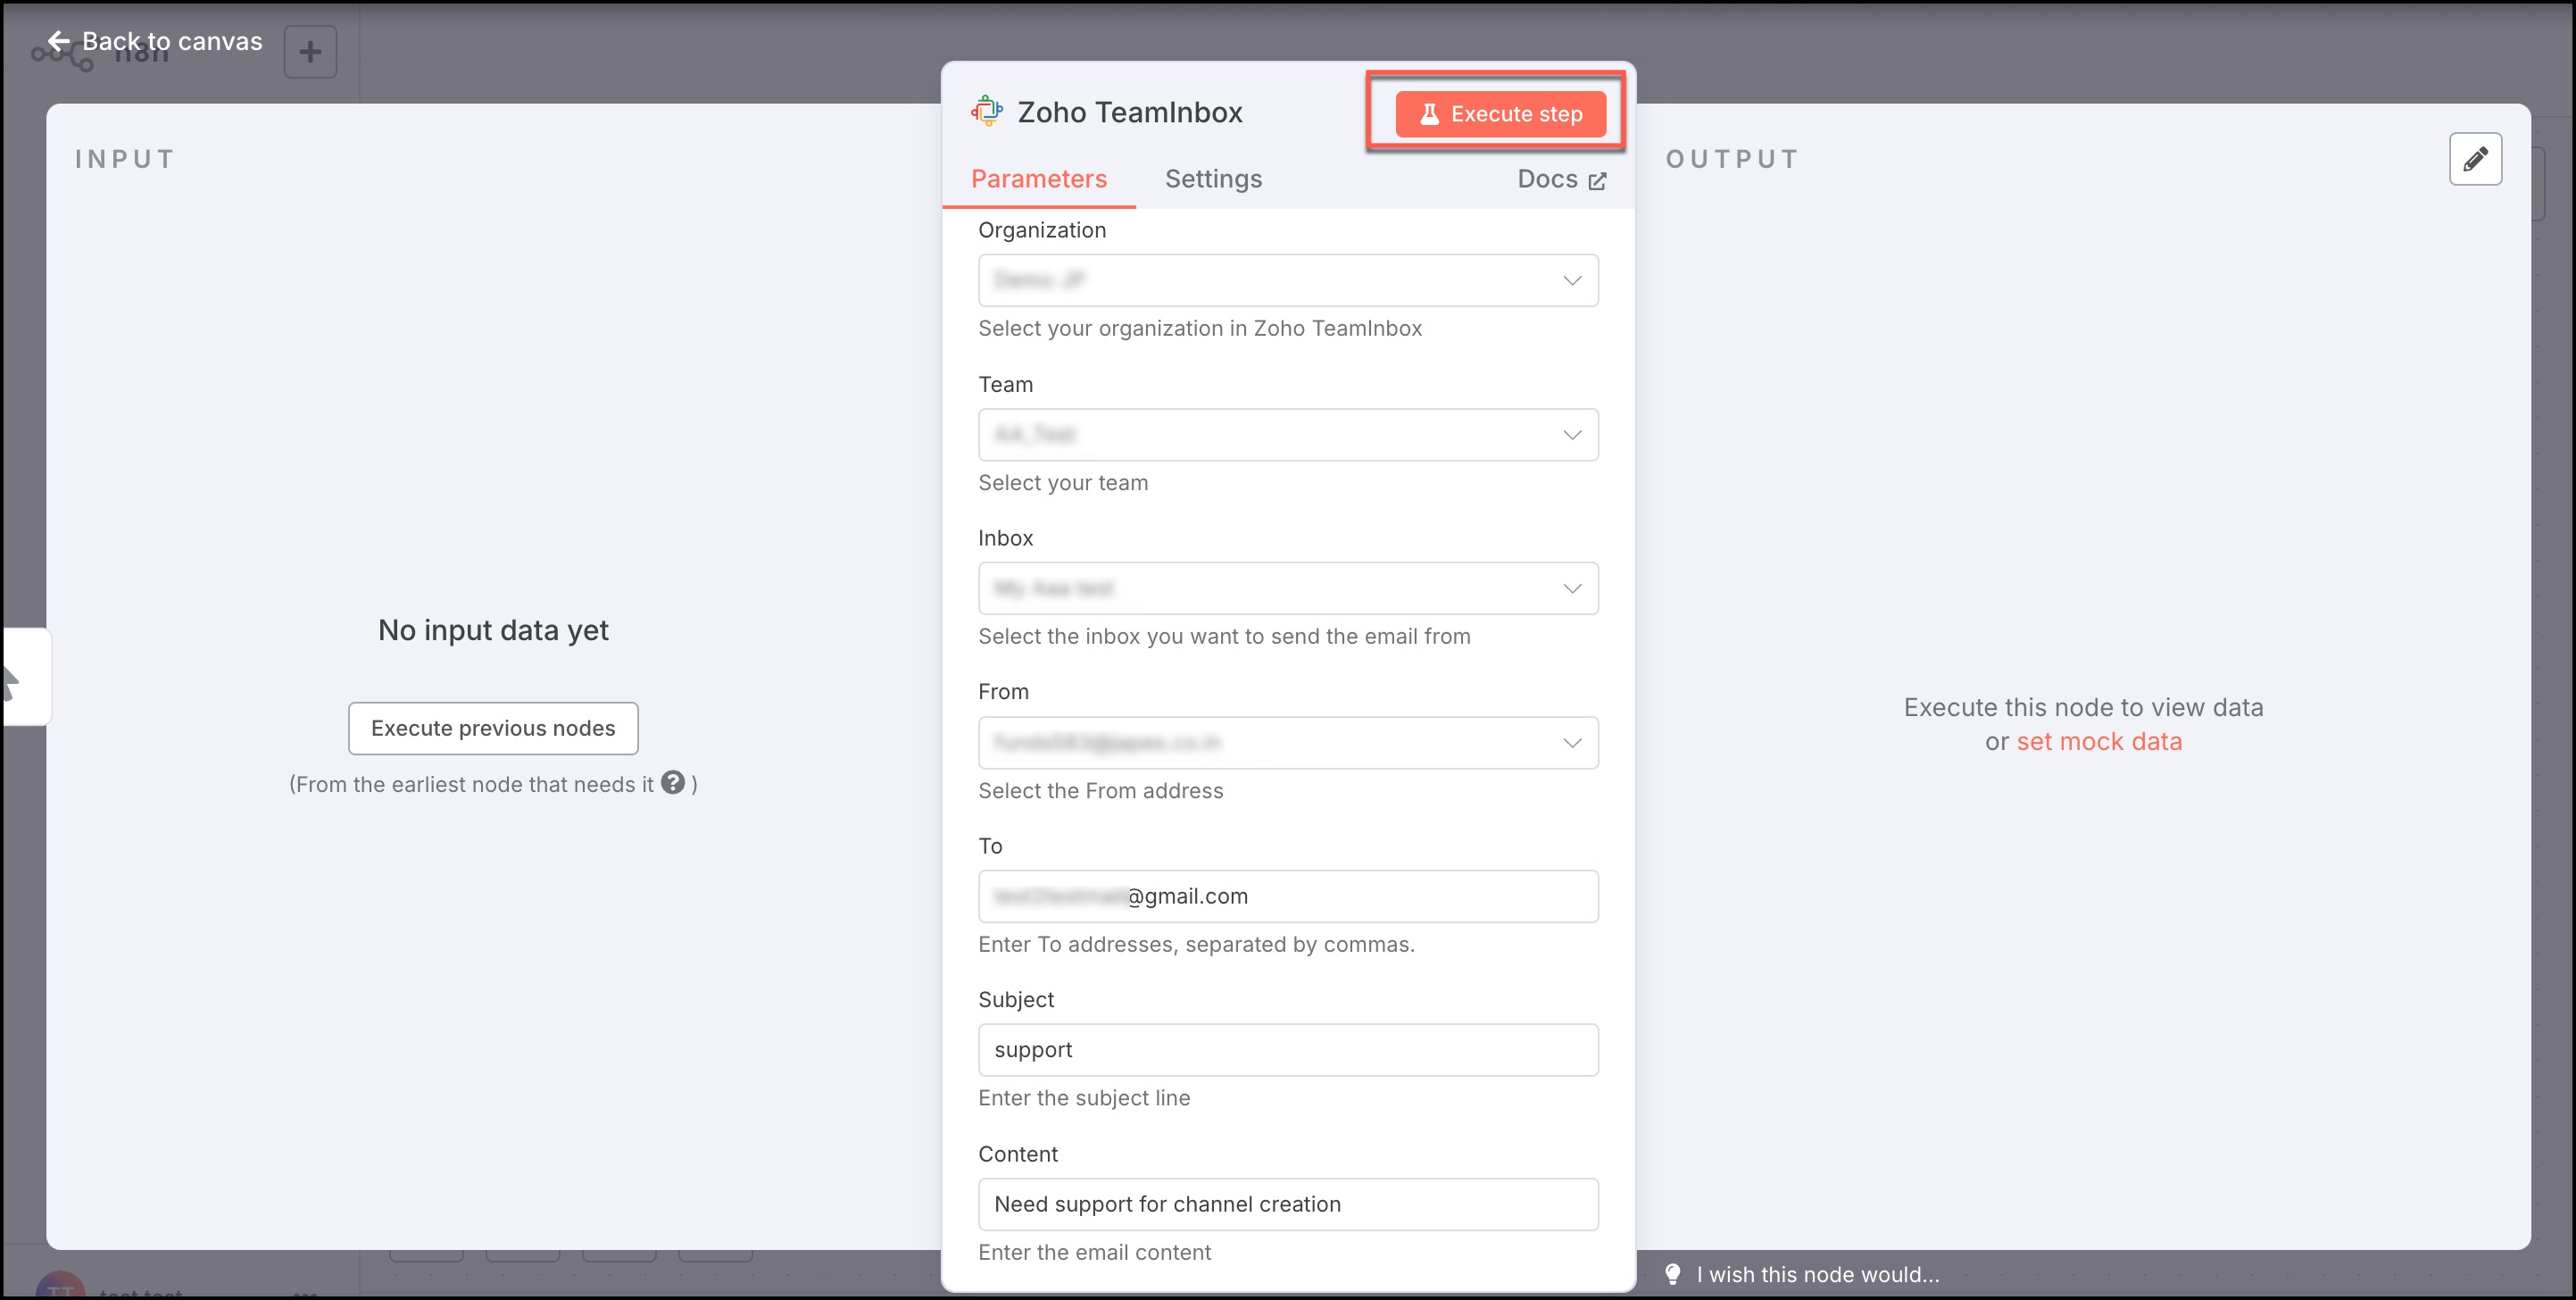Click the Subject field containing support

click(1287, 1050)
